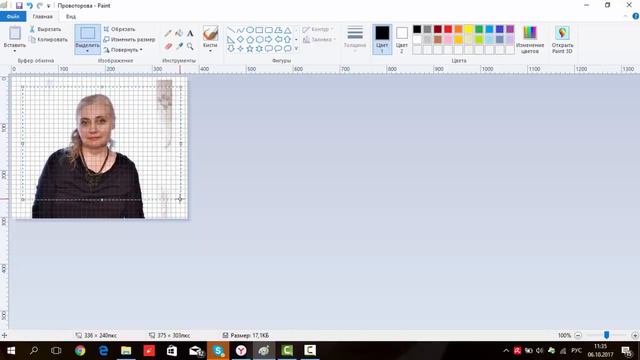Select the Pentagon shape
Viewport: 640px width, 360px height.
point(250,40)
